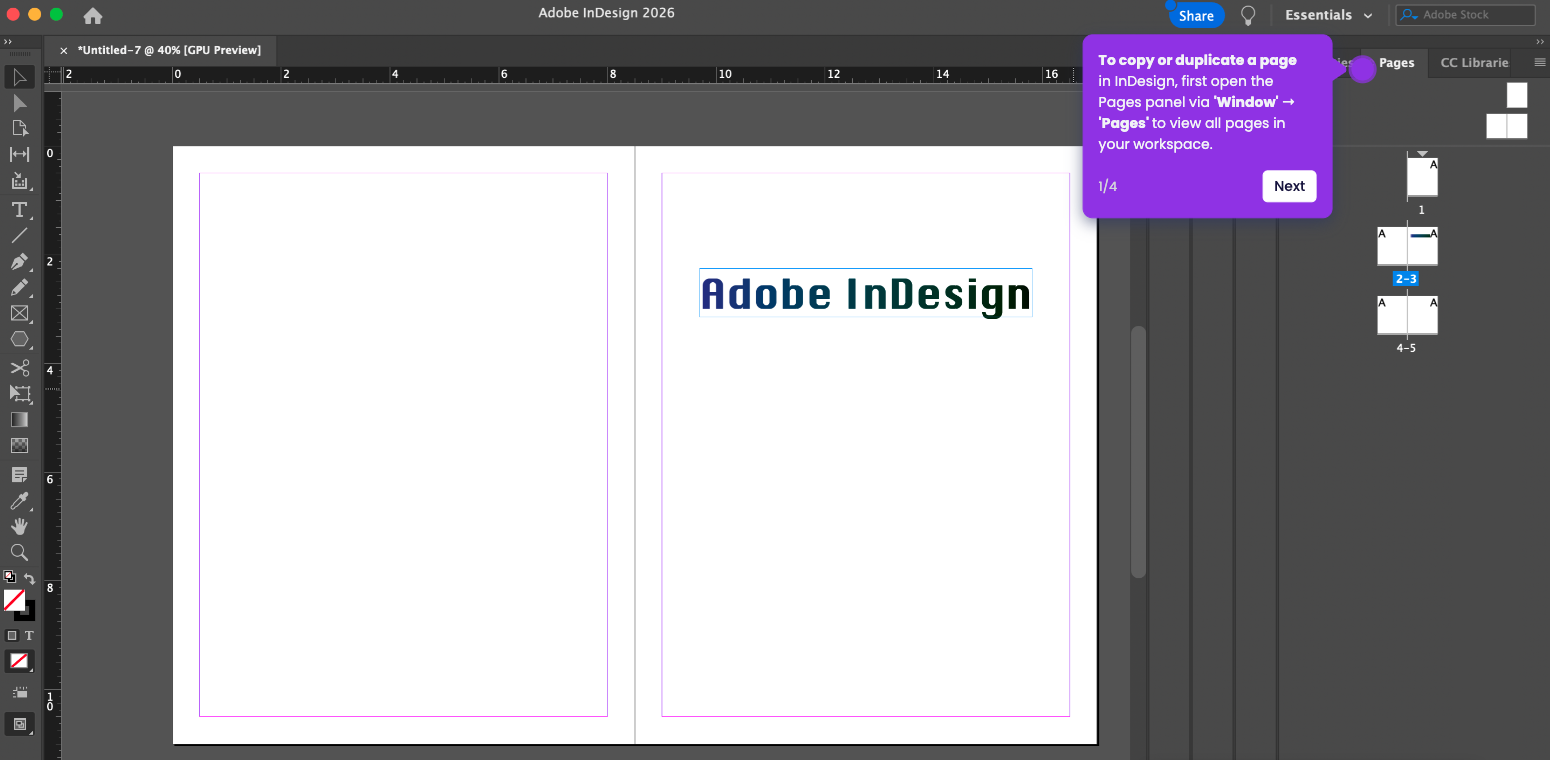Select the Hand tool
The image size is (1550, 760).
[20, 526]
